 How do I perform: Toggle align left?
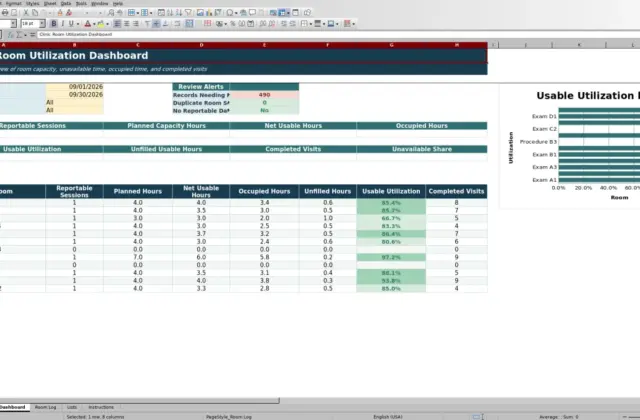tap(117, 24)
